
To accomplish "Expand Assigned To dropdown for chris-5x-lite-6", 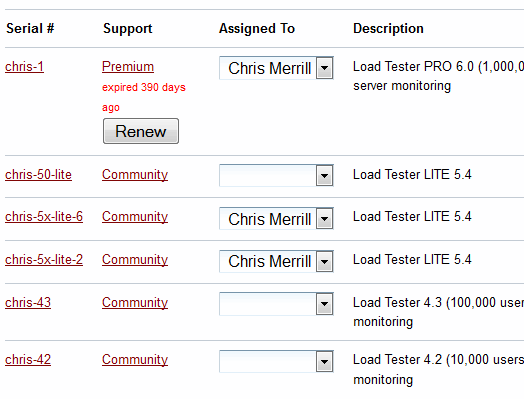I will (276, 219).
